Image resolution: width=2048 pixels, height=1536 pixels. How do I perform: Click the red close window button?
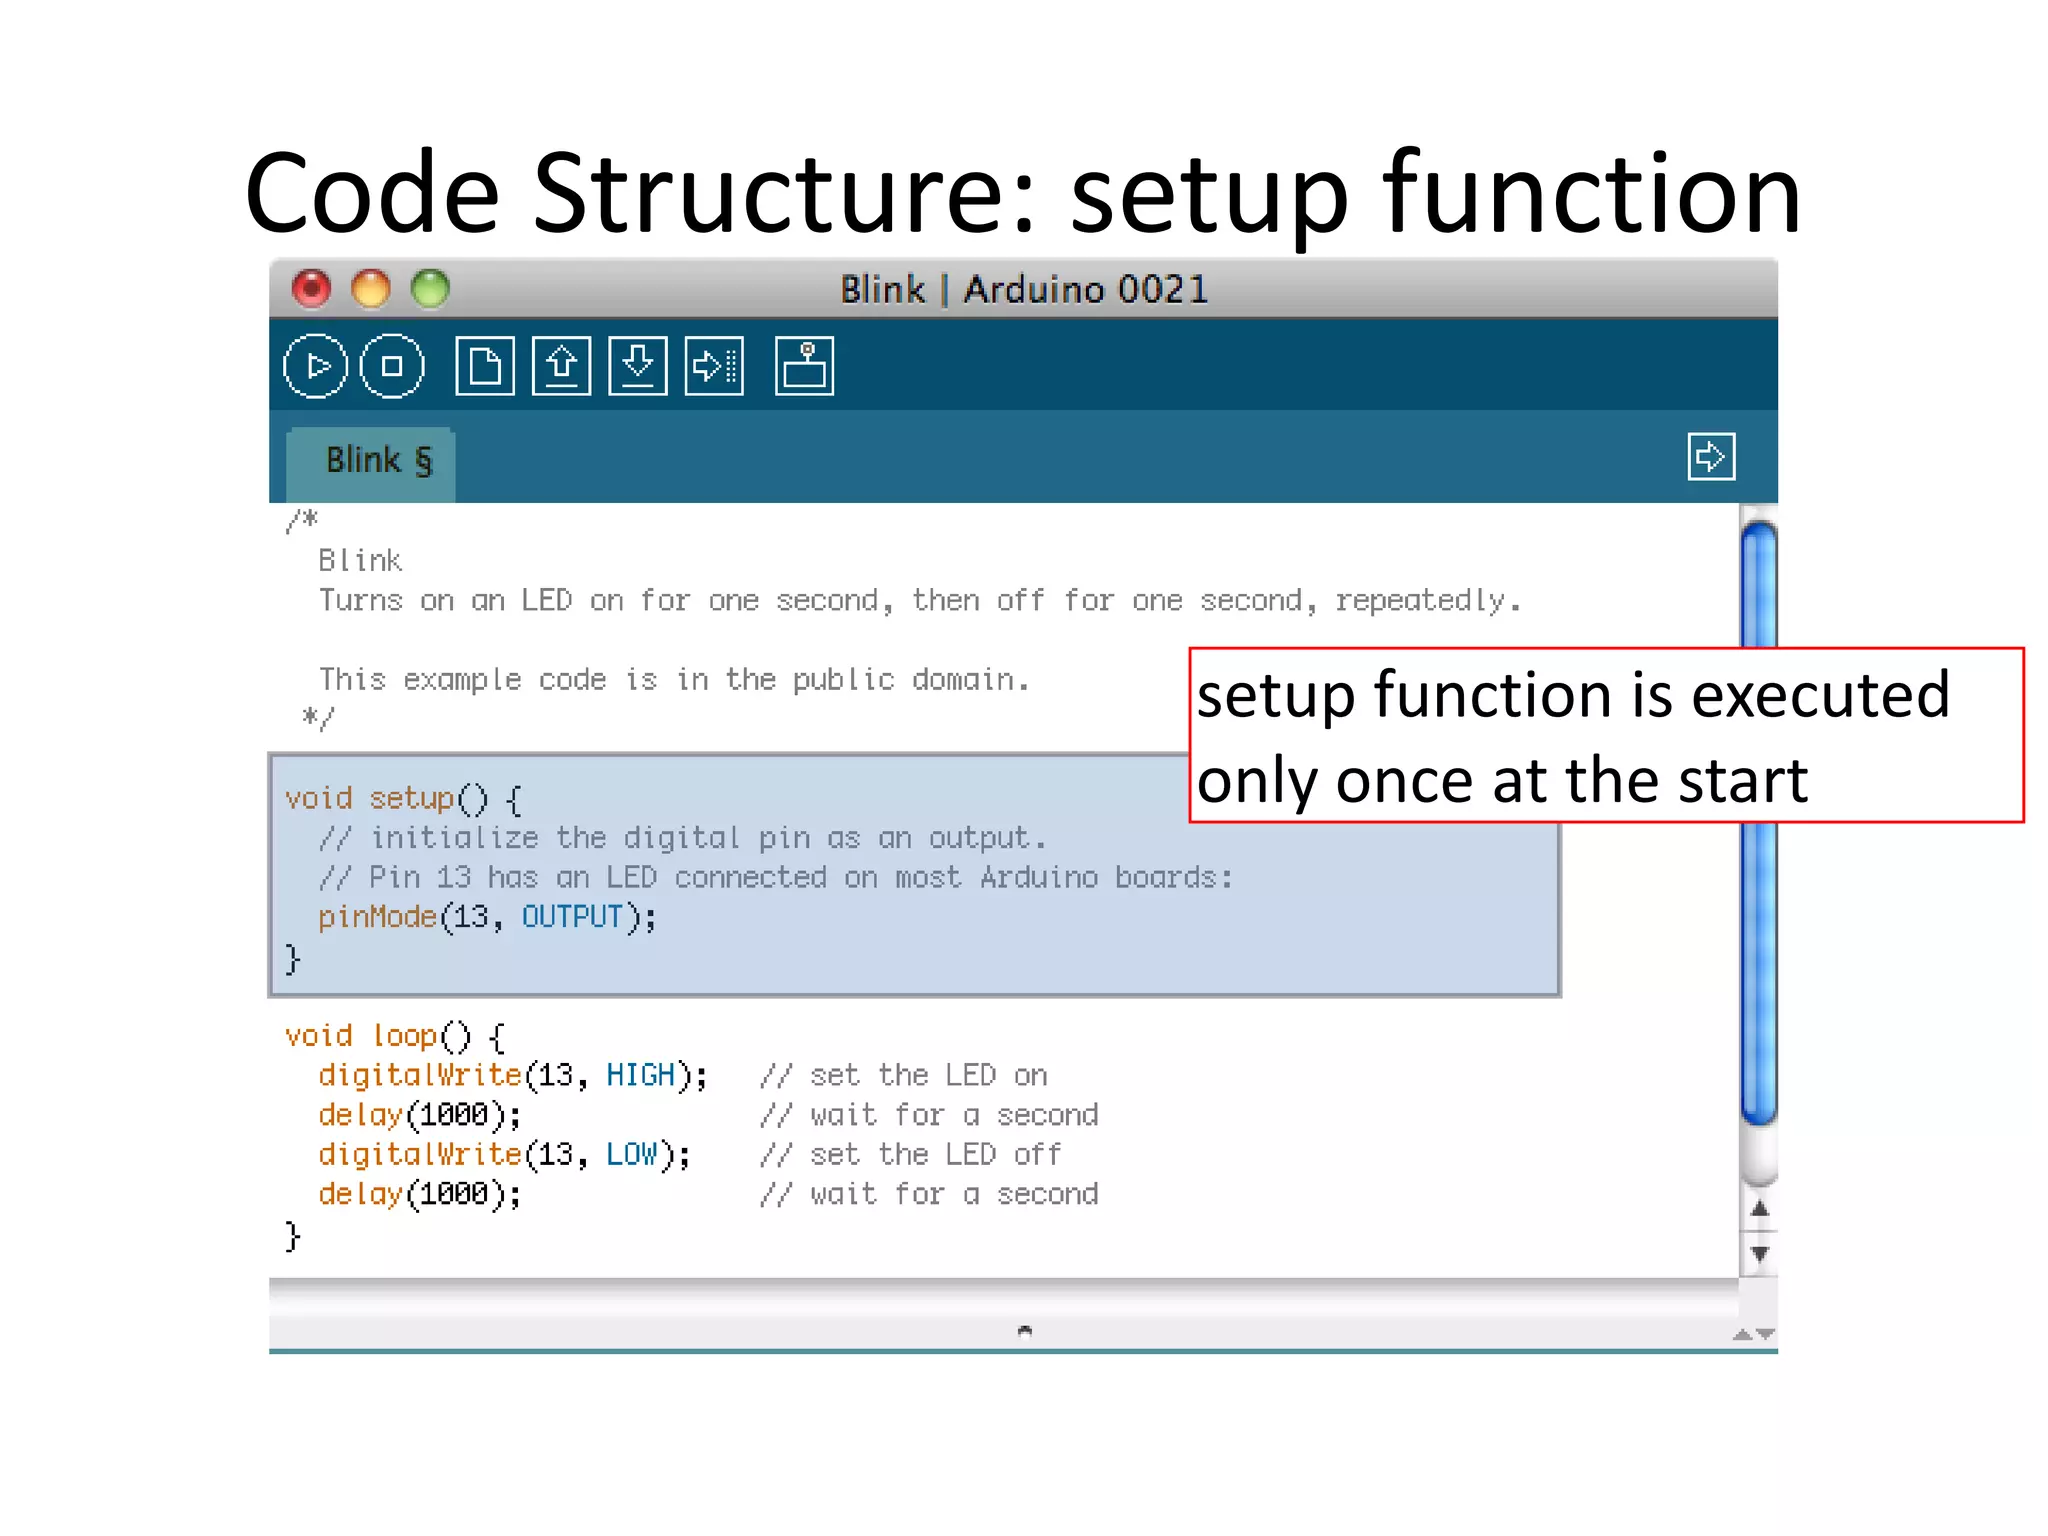(311, 289)
